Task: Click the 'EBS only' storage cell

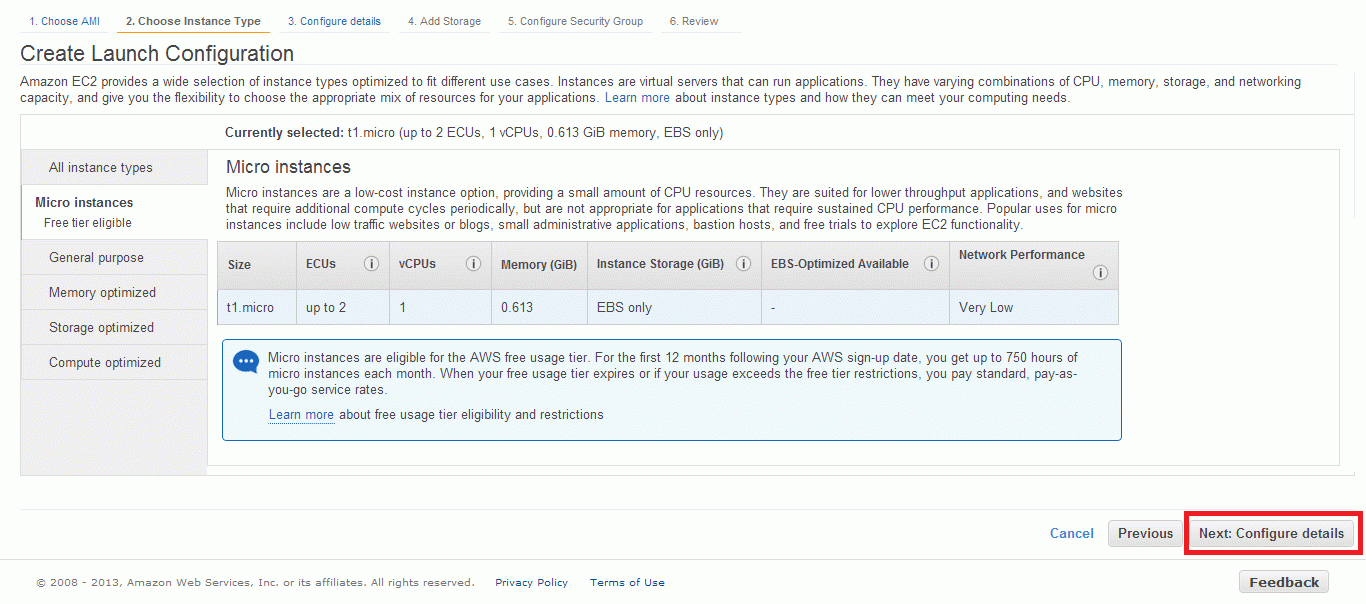Action: 674,307
